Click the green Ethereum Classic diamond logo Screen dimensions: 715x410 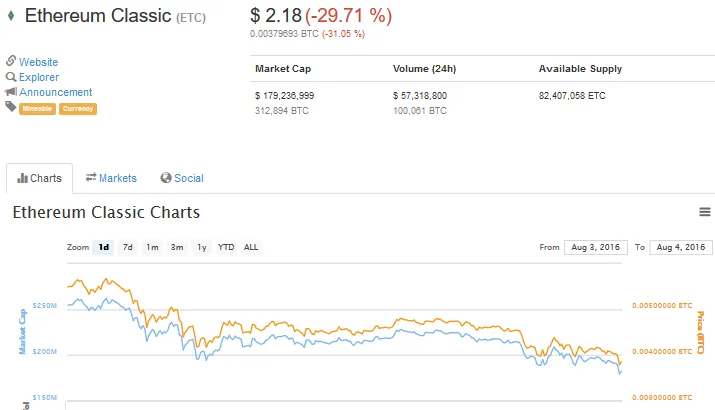click(11, 16)
